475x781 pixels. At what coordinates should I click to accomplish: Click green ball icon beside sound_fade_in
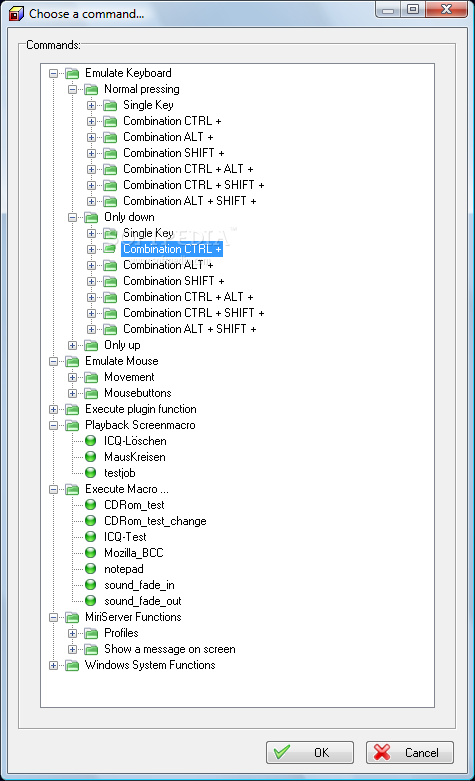coord(91,585)
